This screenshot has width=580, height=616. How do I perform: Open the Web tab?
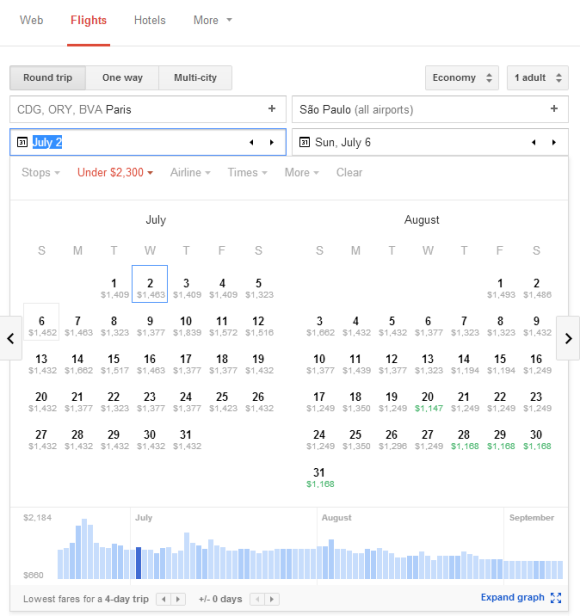[x=31, y=20]
